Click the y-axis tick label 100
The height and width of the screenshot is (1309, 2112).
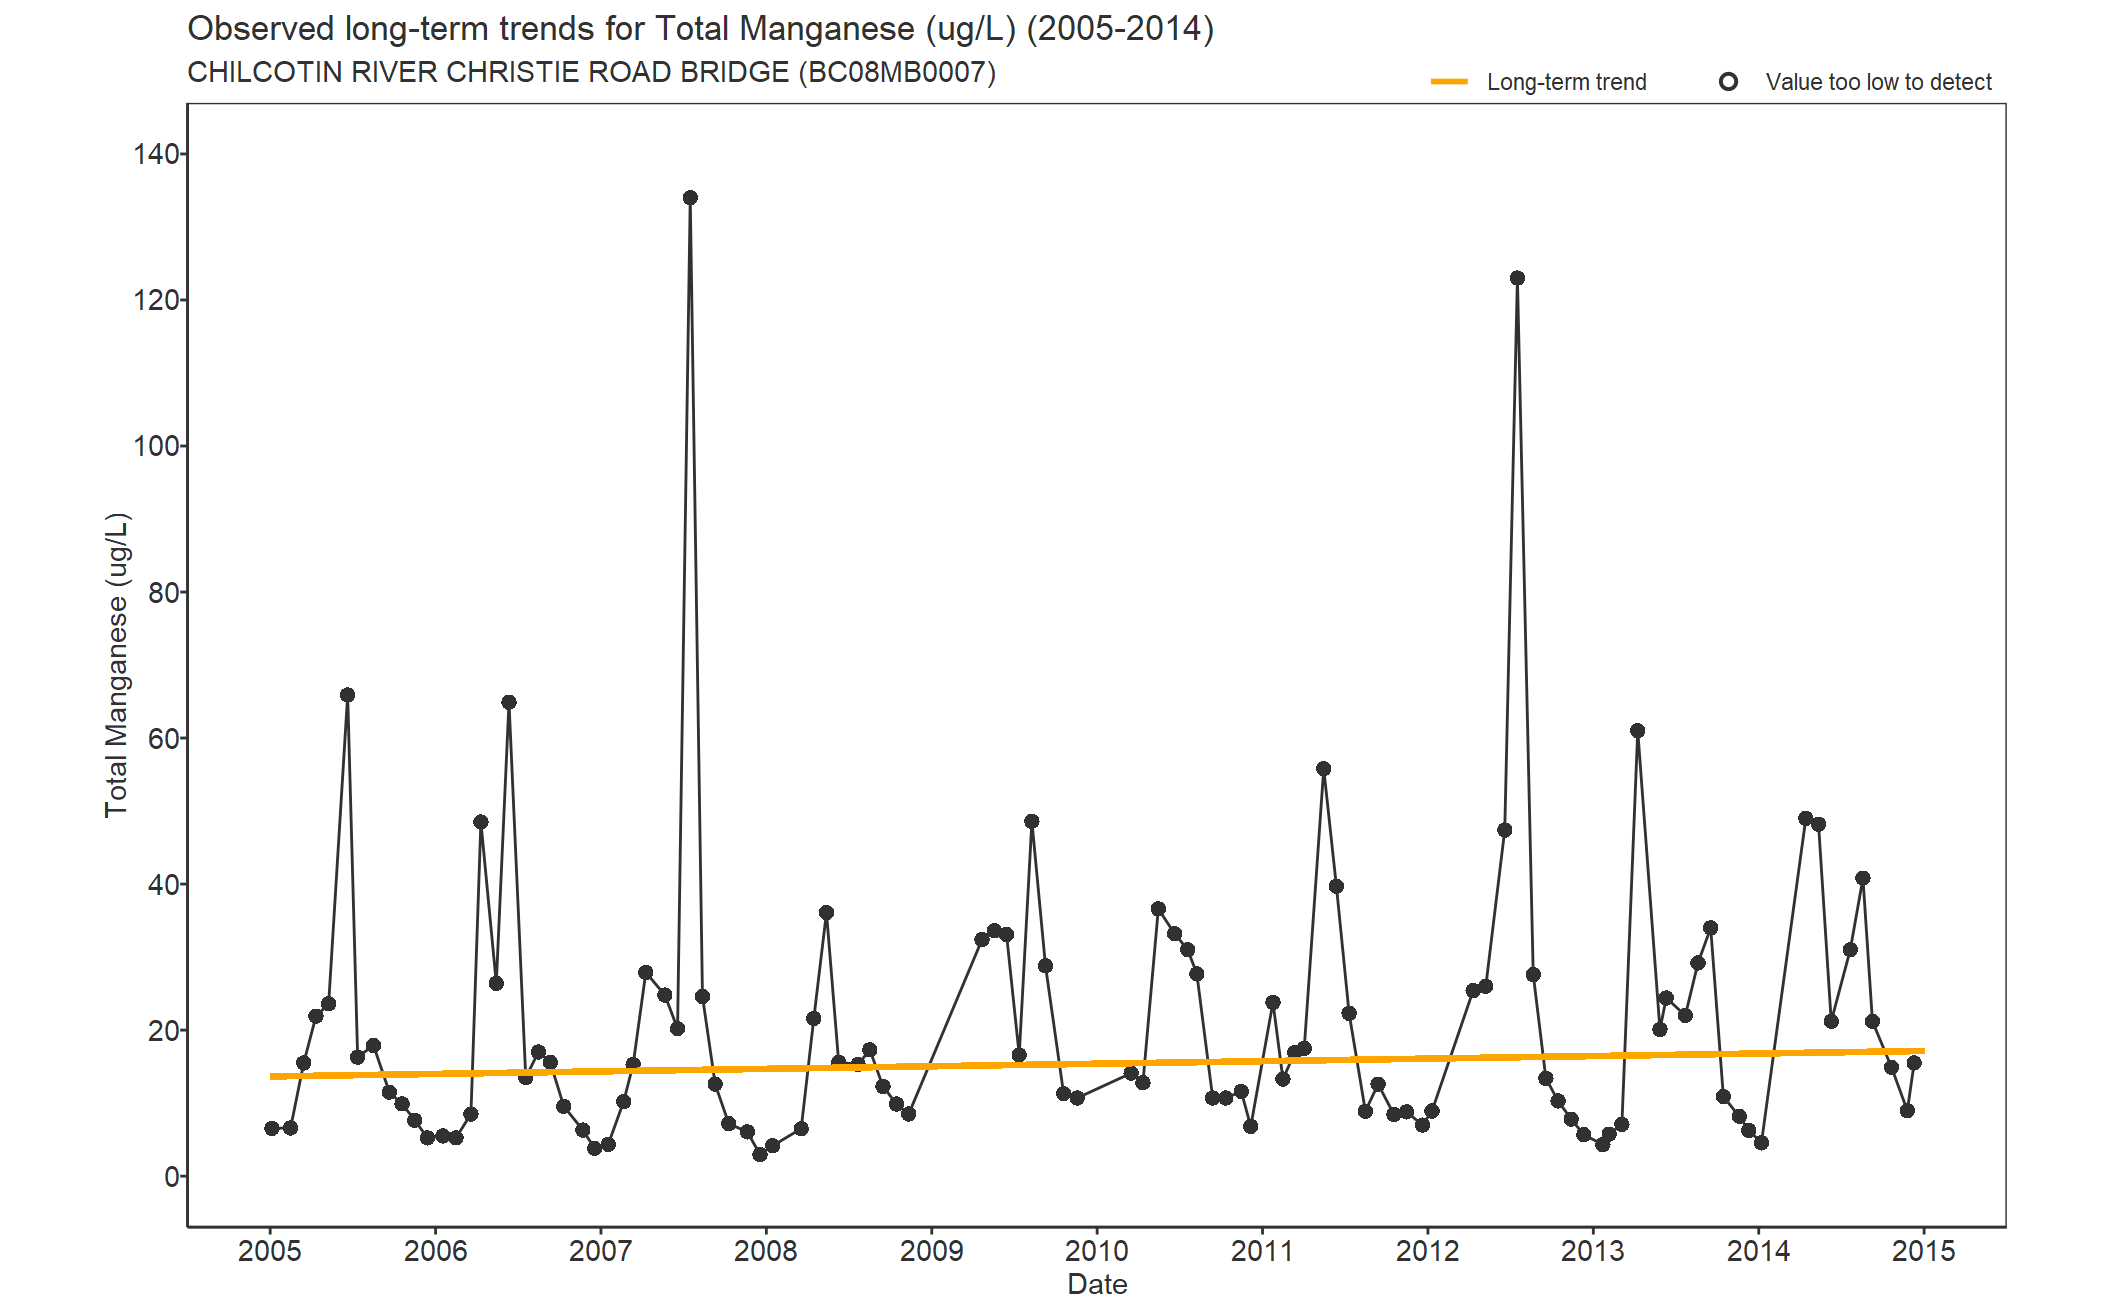(156, 446)
